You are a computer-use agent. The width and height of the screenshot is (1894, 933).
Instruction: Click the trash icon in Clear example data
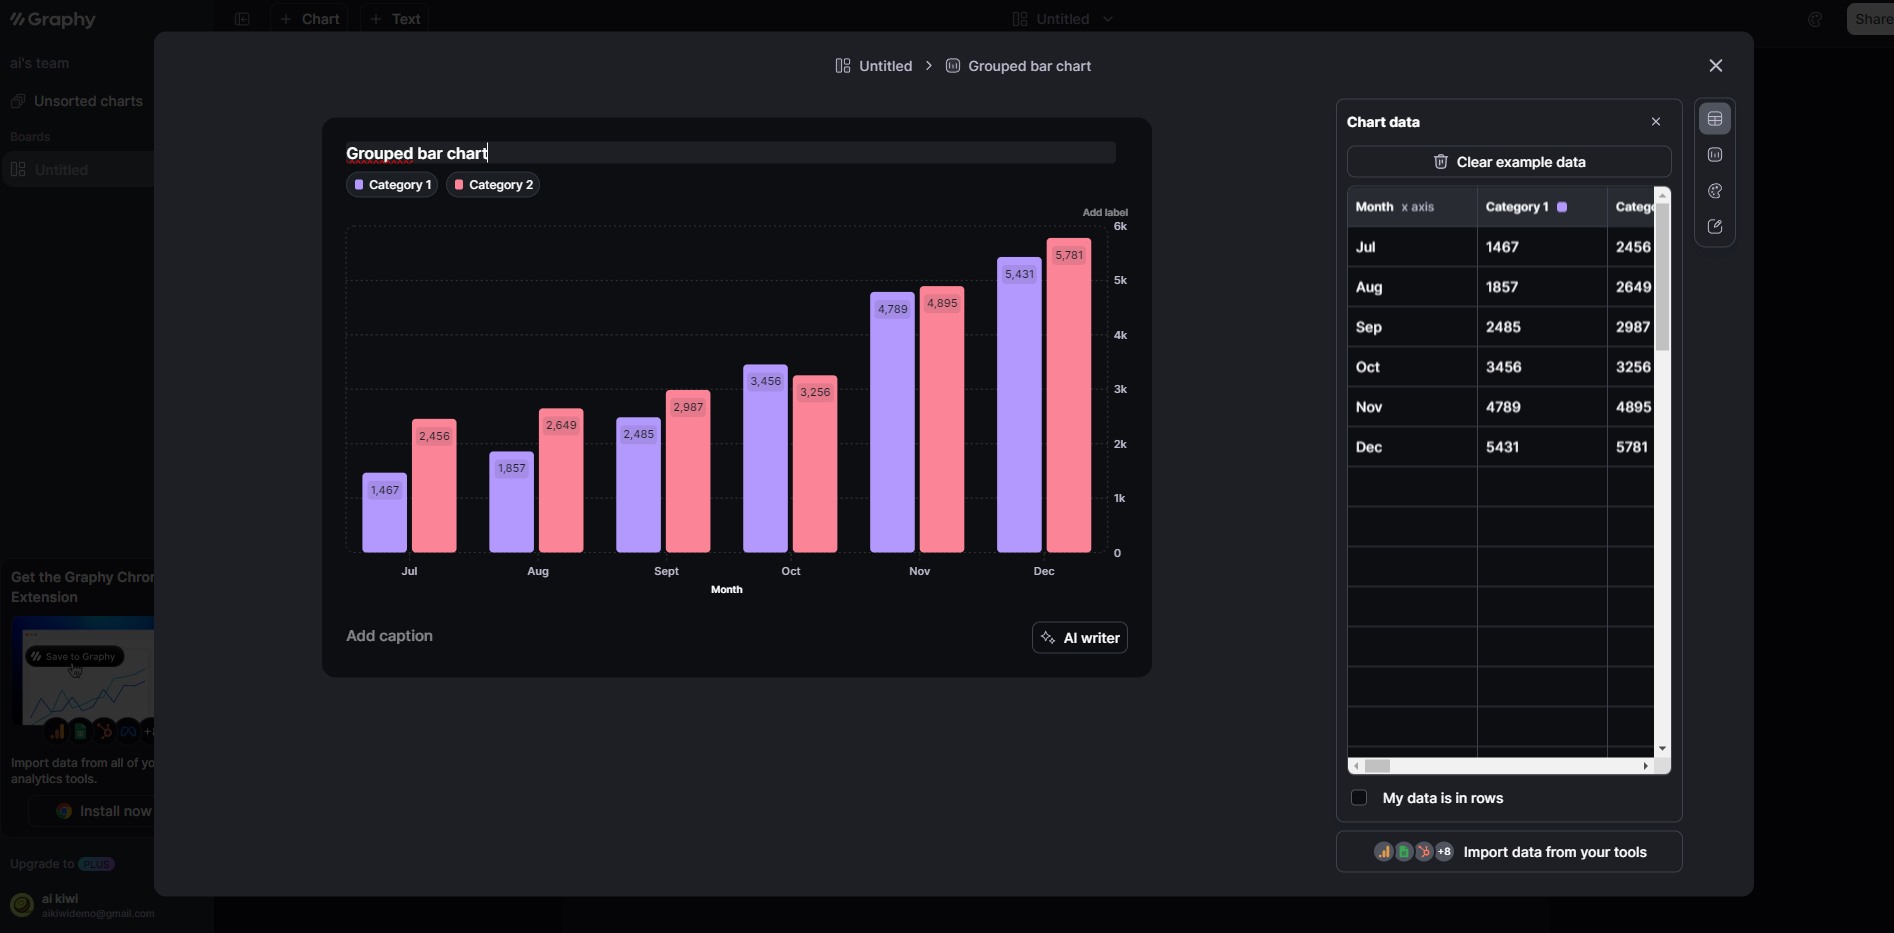click(x=1441, y=162)
